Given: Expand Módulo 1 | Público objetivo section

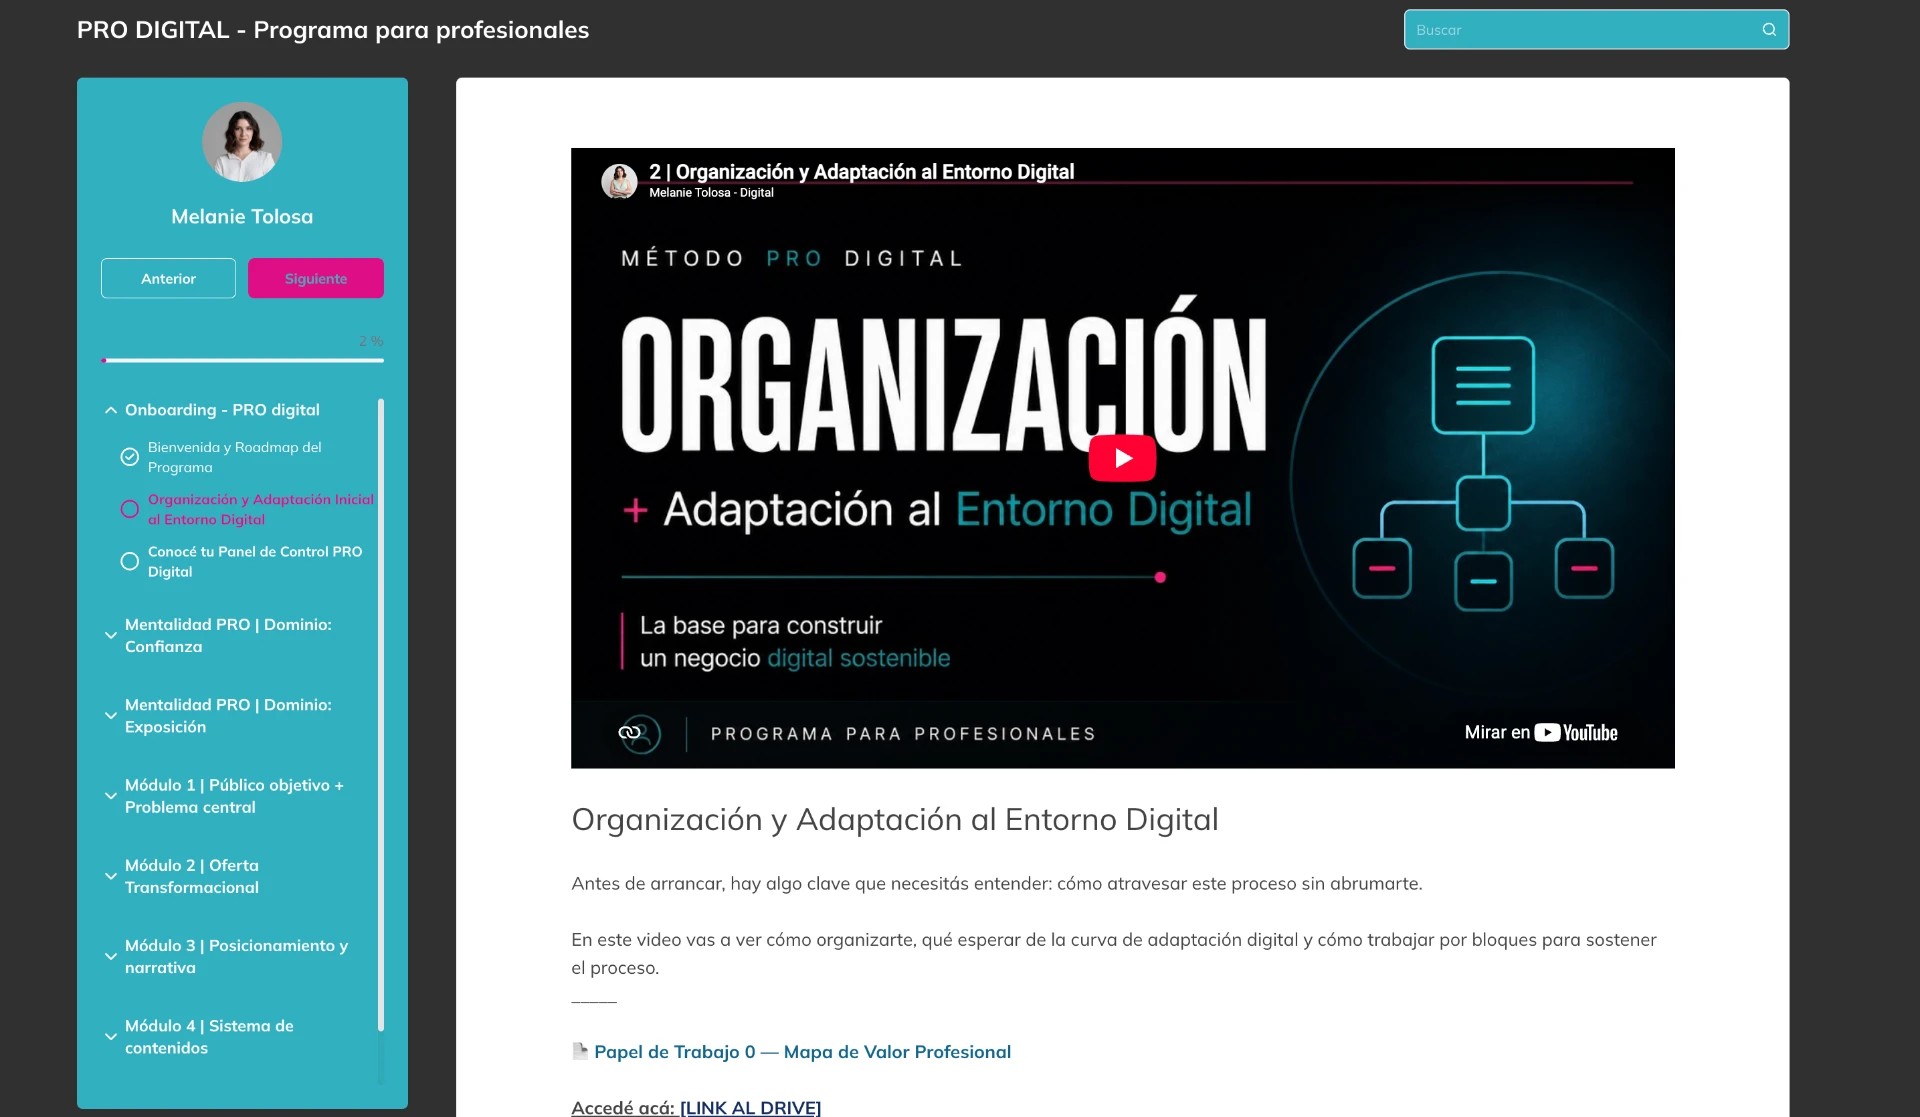Looking at the screenshot, I should pos(111,796).
